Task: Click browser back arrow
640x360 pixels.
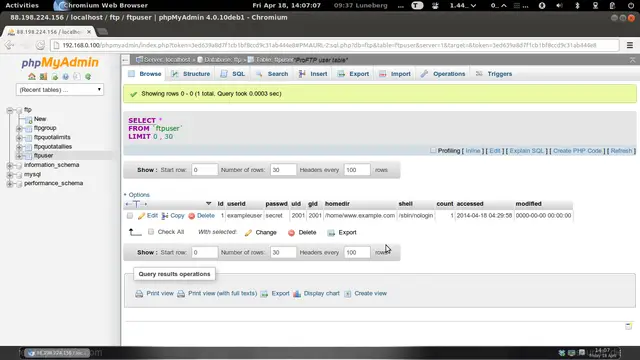Action: pos(9,45)
